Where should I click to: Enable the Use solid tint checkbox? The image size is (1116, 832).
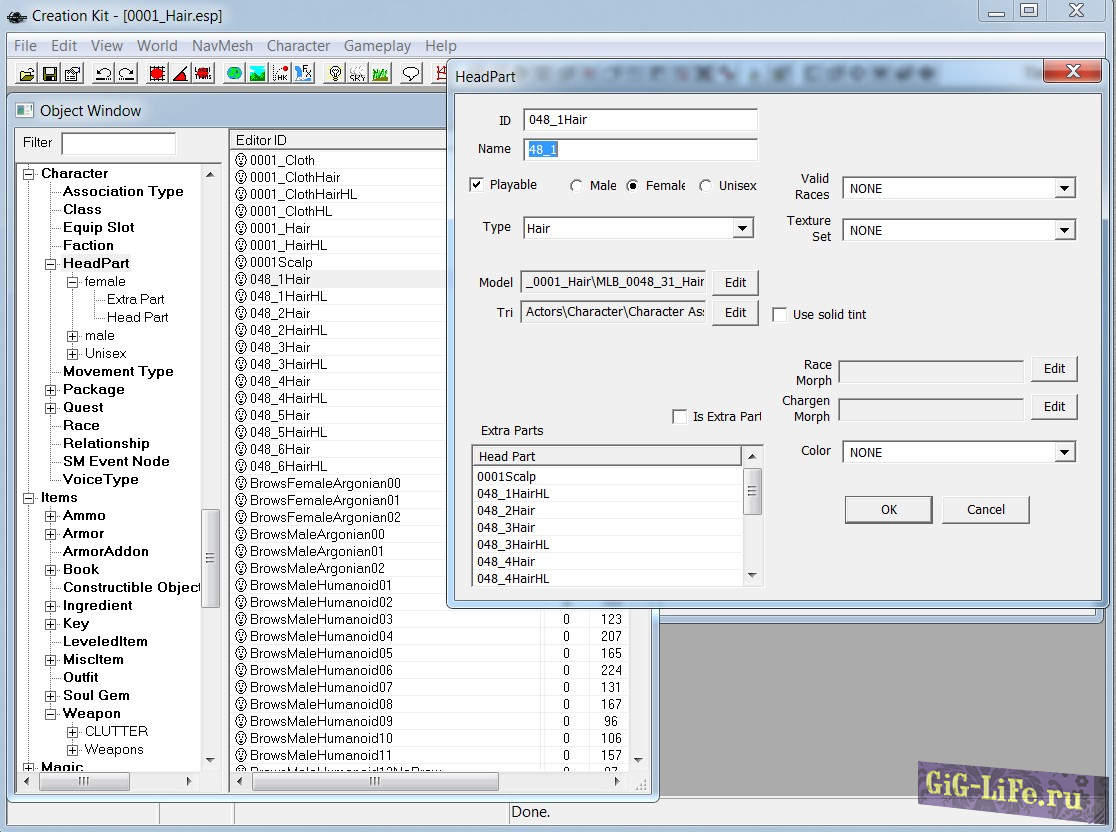780,314
